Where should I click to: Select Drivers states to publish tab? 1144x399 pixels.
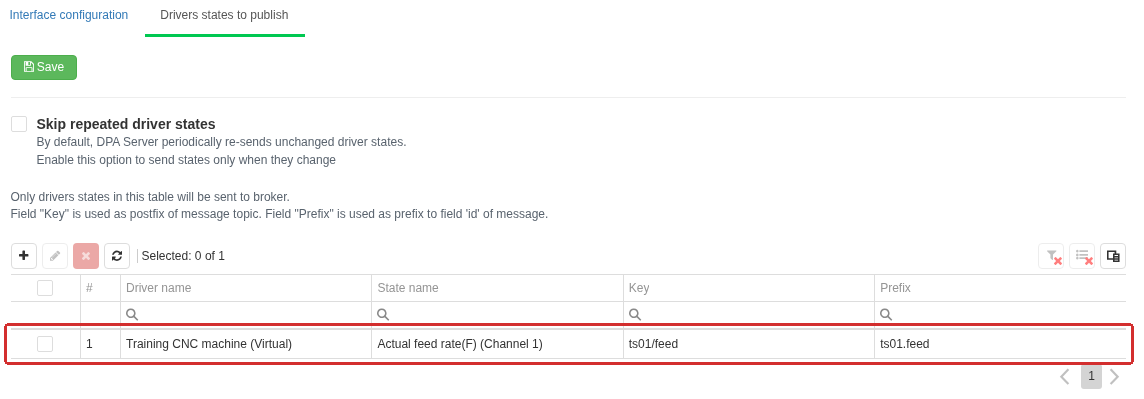[x=224, y=15]
